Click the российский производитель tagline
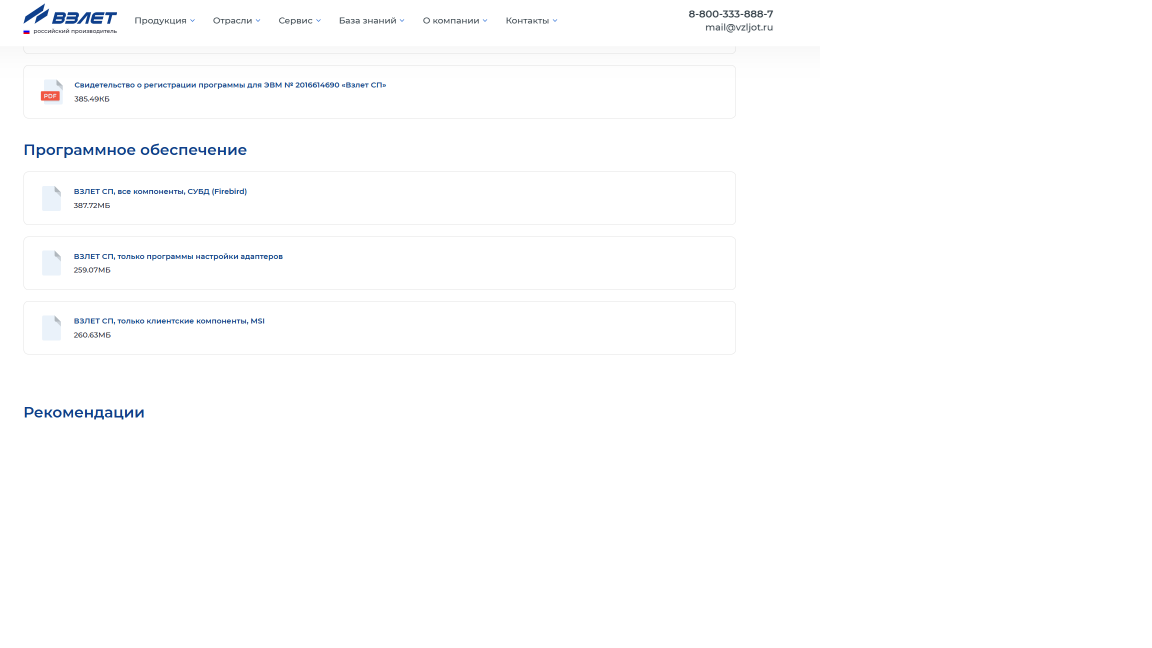1152x648 pixels. click(x=75, y=32)
